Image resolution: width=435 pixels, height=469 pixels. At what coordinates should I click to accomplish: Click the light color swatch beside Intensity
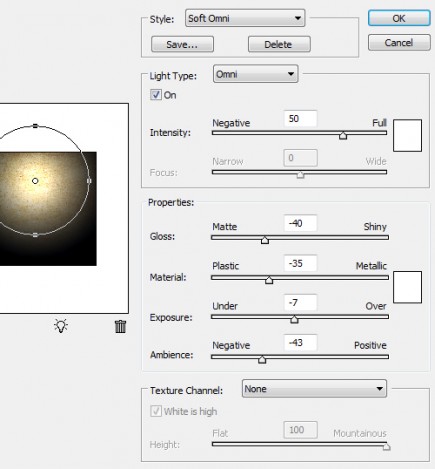tap(407, 135)
